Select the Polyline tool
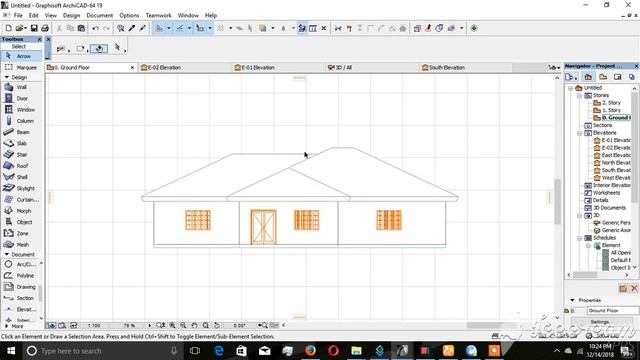Viewport: 640px width, 360px height. click(x=20, y=276)
